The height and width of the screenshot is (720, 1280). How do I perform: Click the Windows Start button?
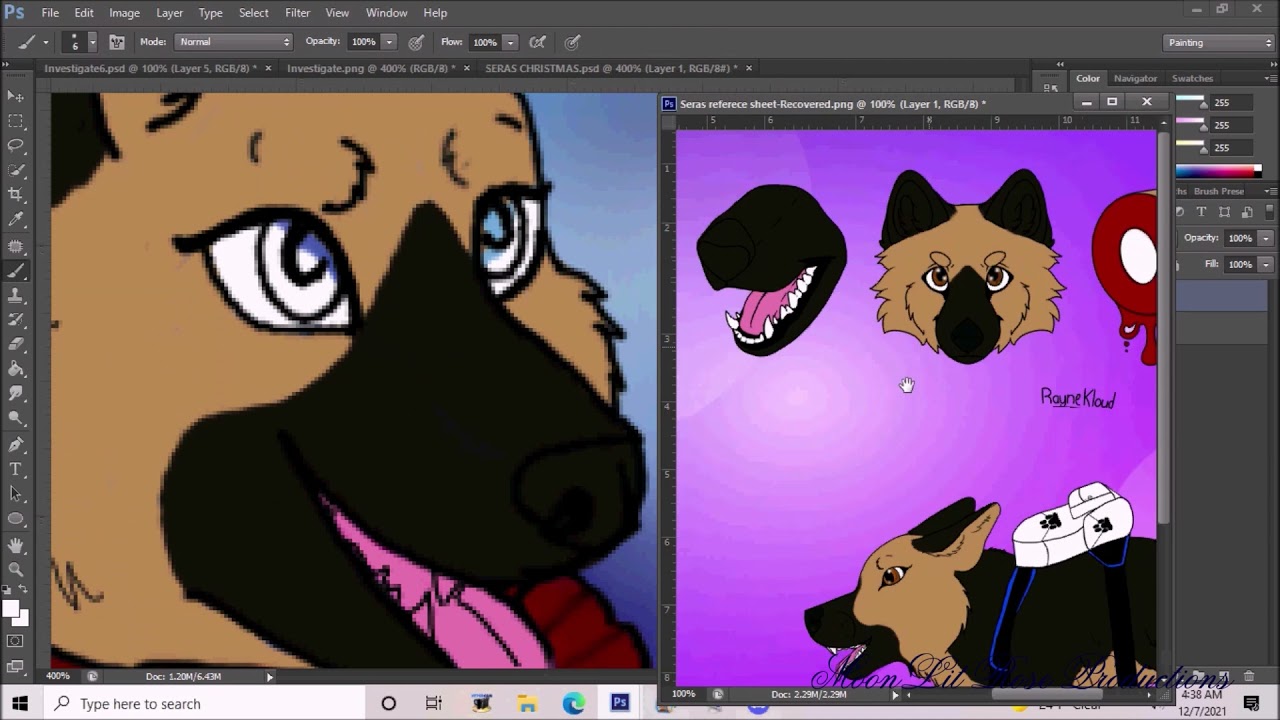pos(20,704)
